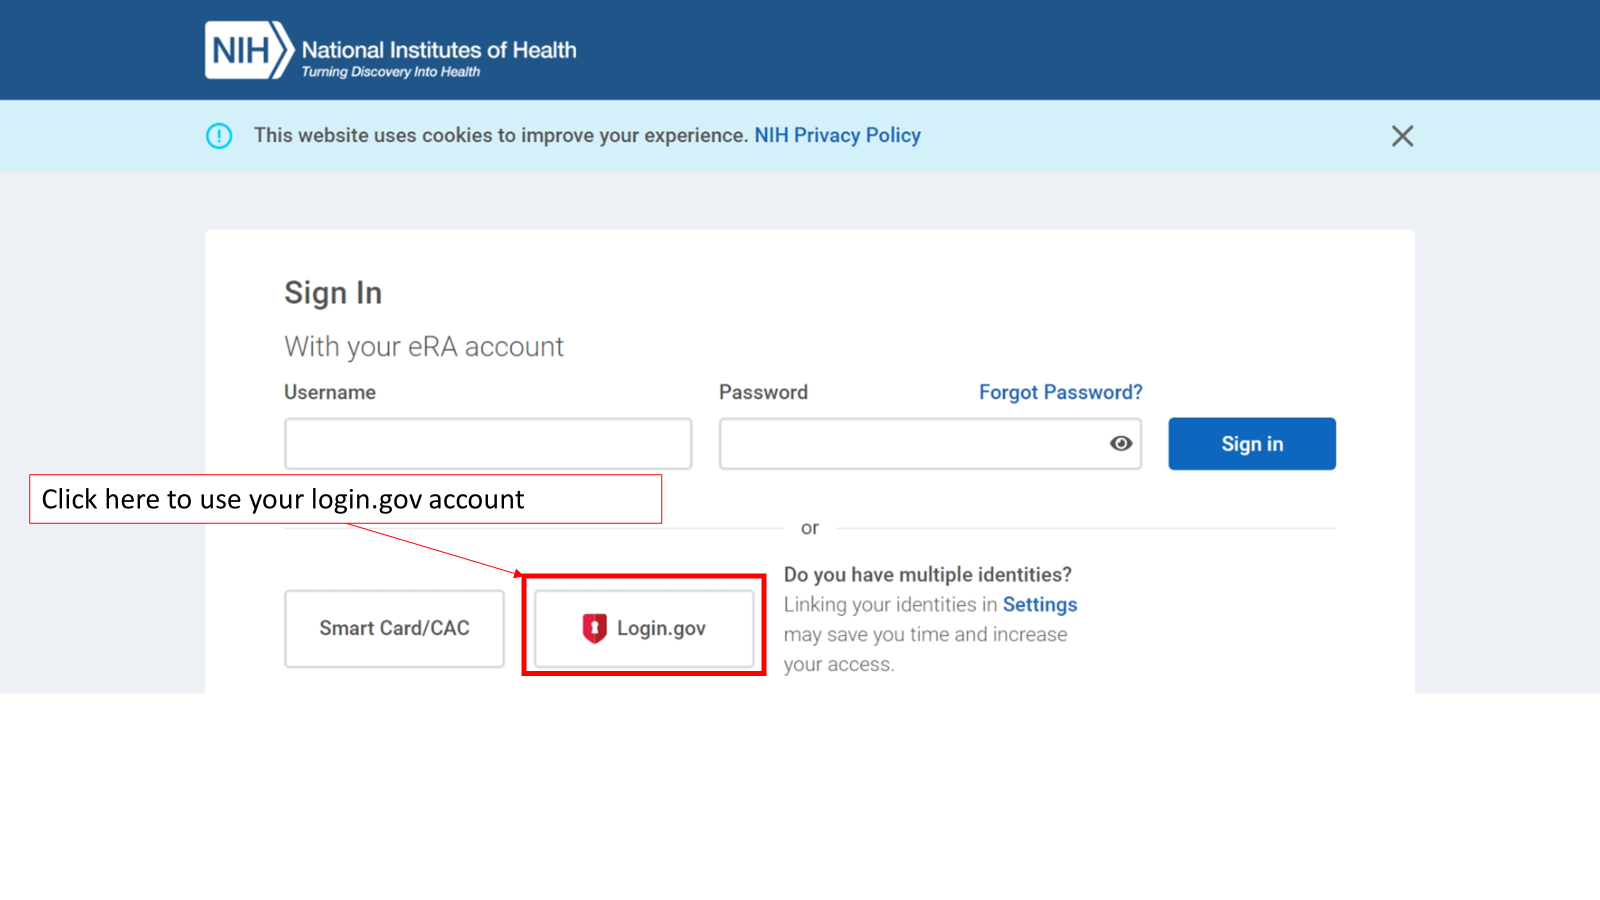Dismiss the cookie banner with X

[x=1402, y=136]
